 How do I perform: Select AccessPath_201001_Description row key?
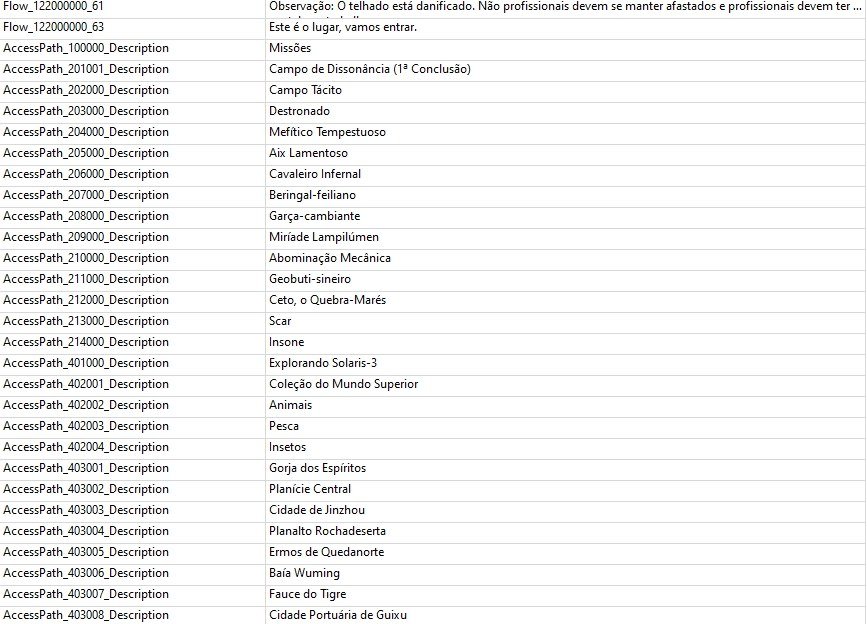[132, 70]
